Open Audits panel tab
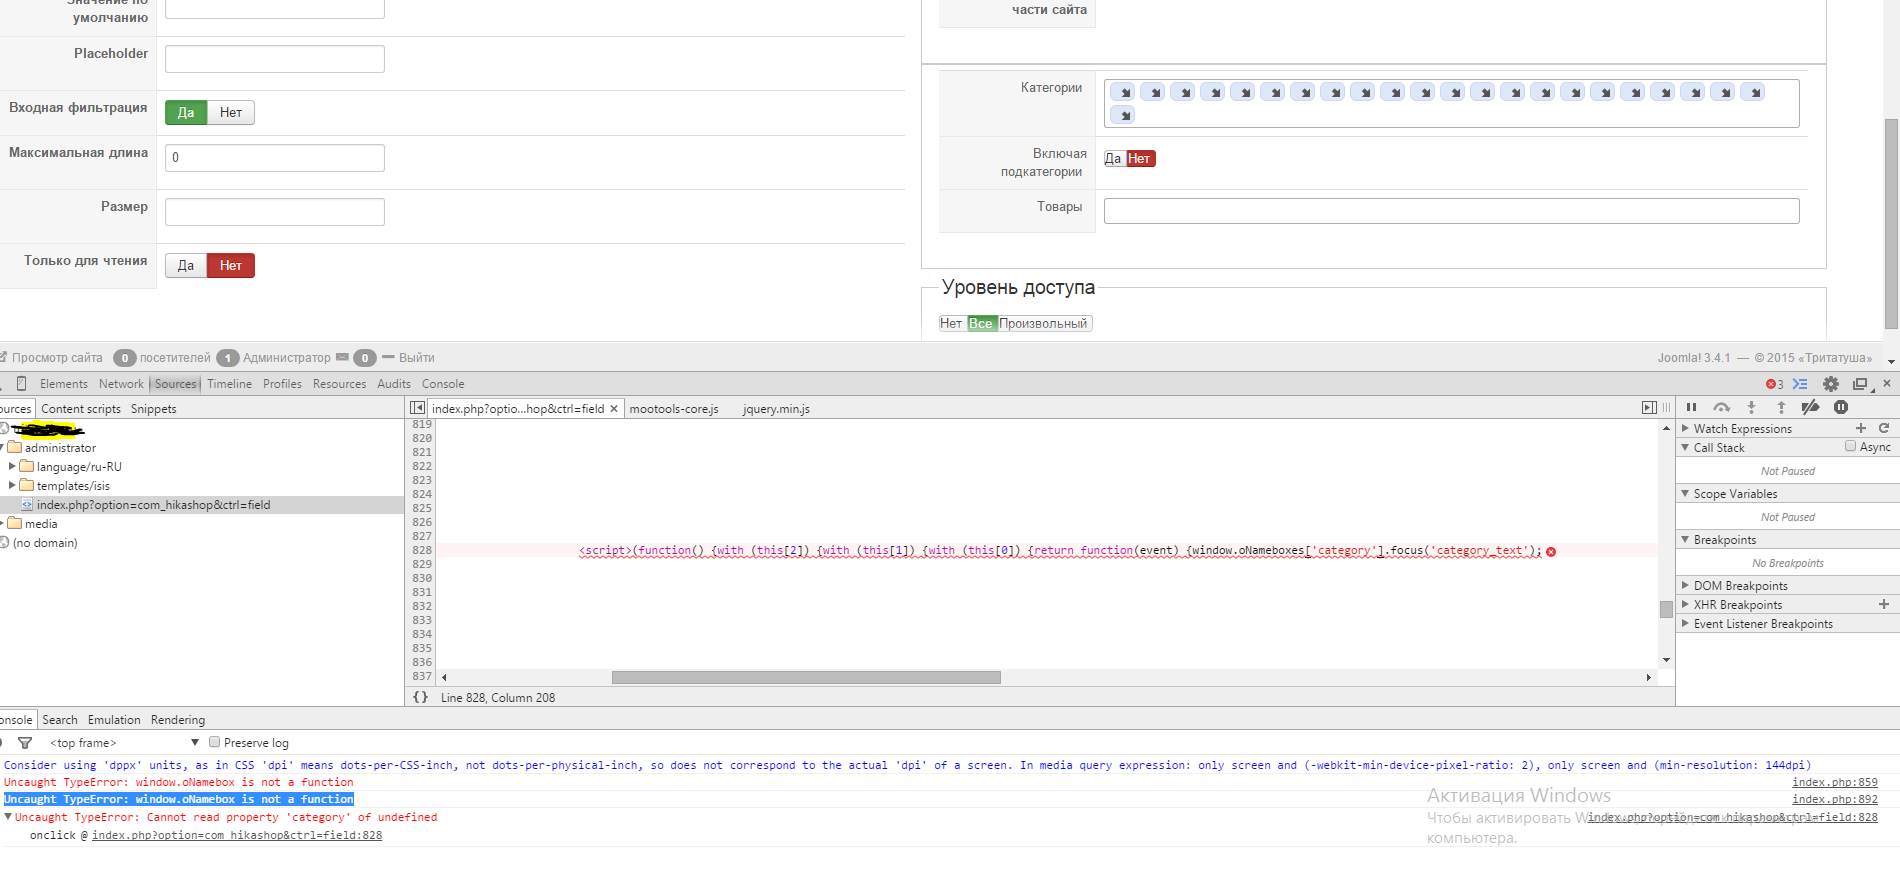The height and width of the screenshot is (881, 1900). pyautogui.click(x=394, y=384)
